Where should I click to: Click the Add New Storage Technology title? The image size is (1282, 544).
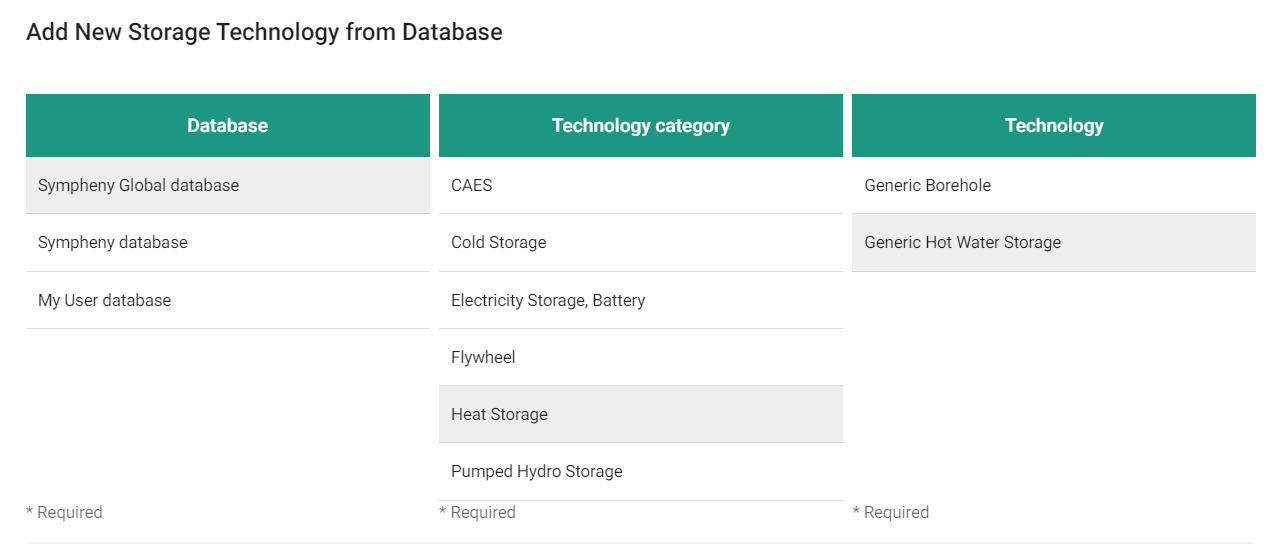[264, 32]
